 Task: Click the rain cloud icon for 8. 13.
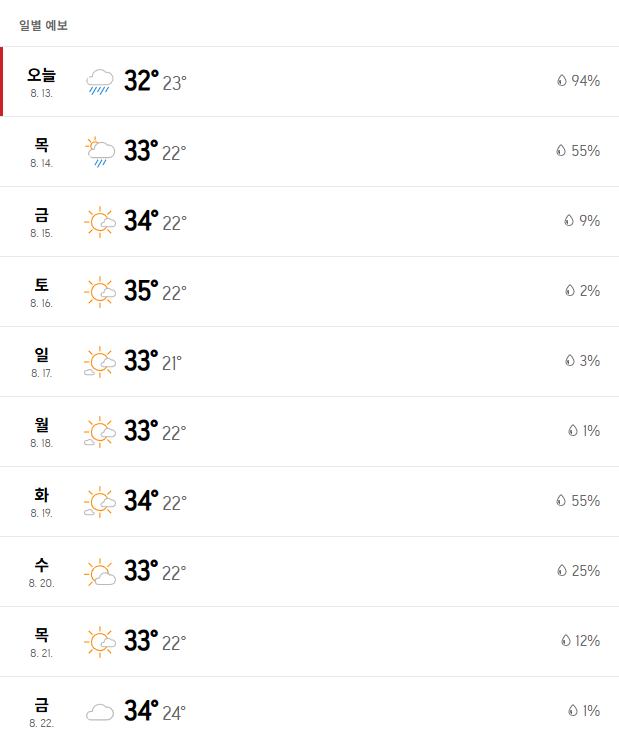tap(100, 82)
